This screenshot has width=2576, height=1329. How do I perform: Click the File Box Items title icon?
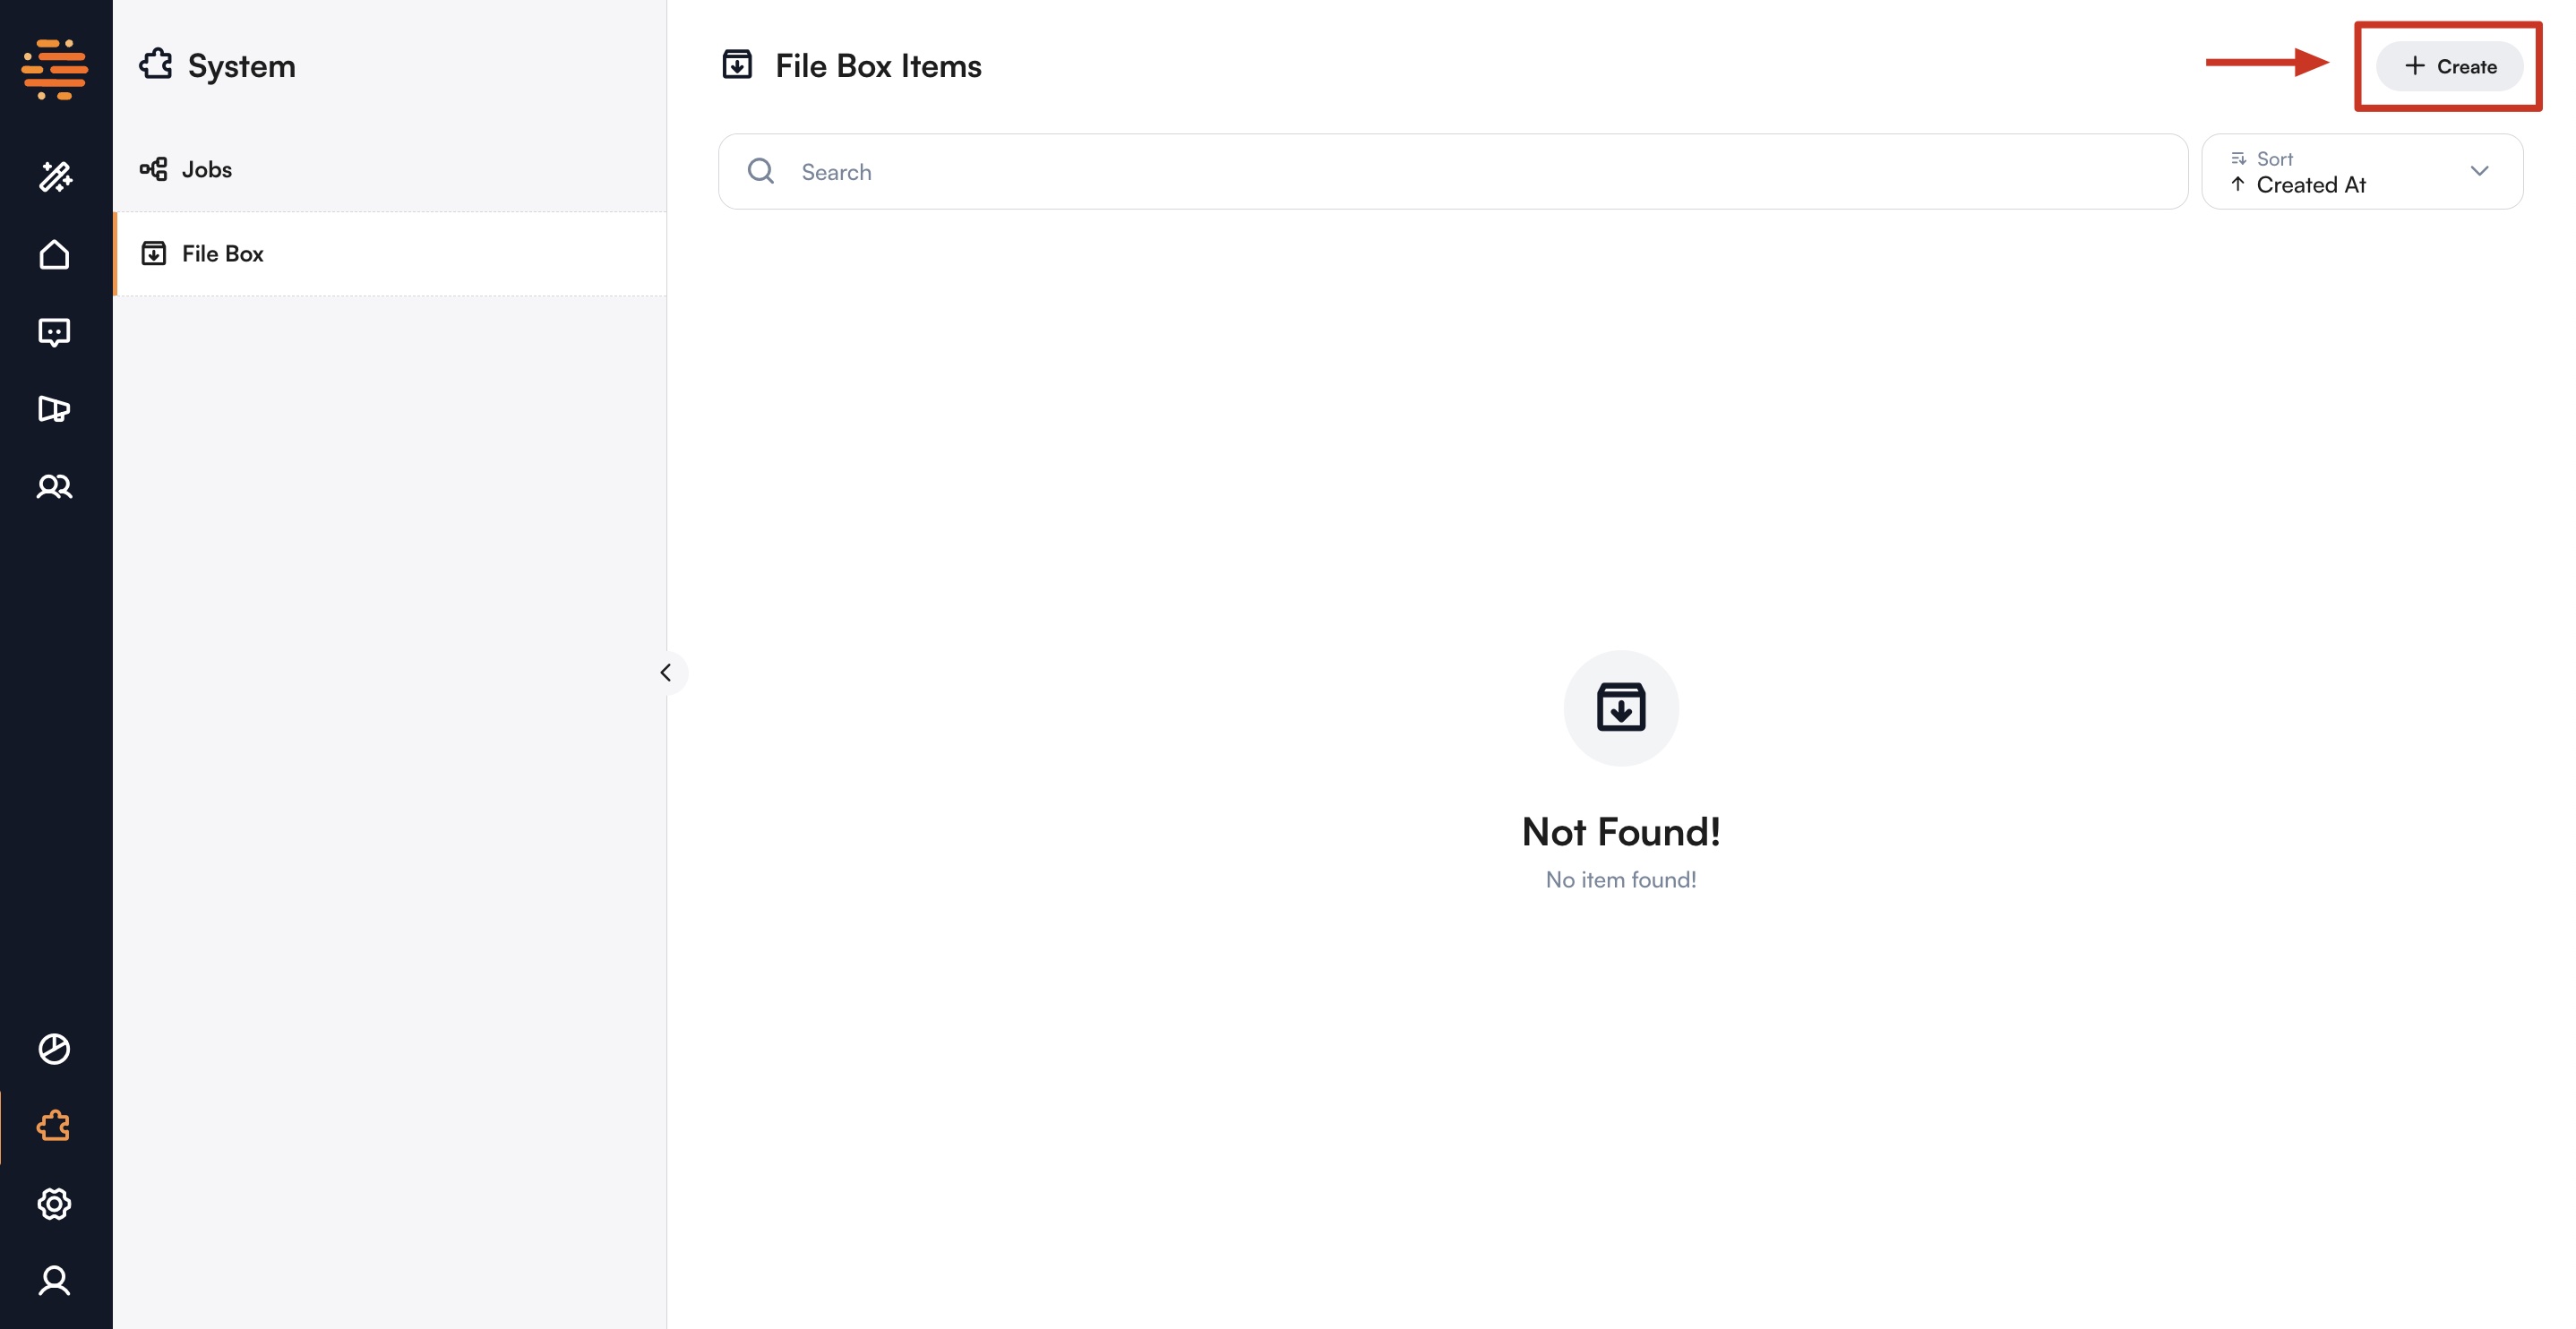tap(738, 64)
